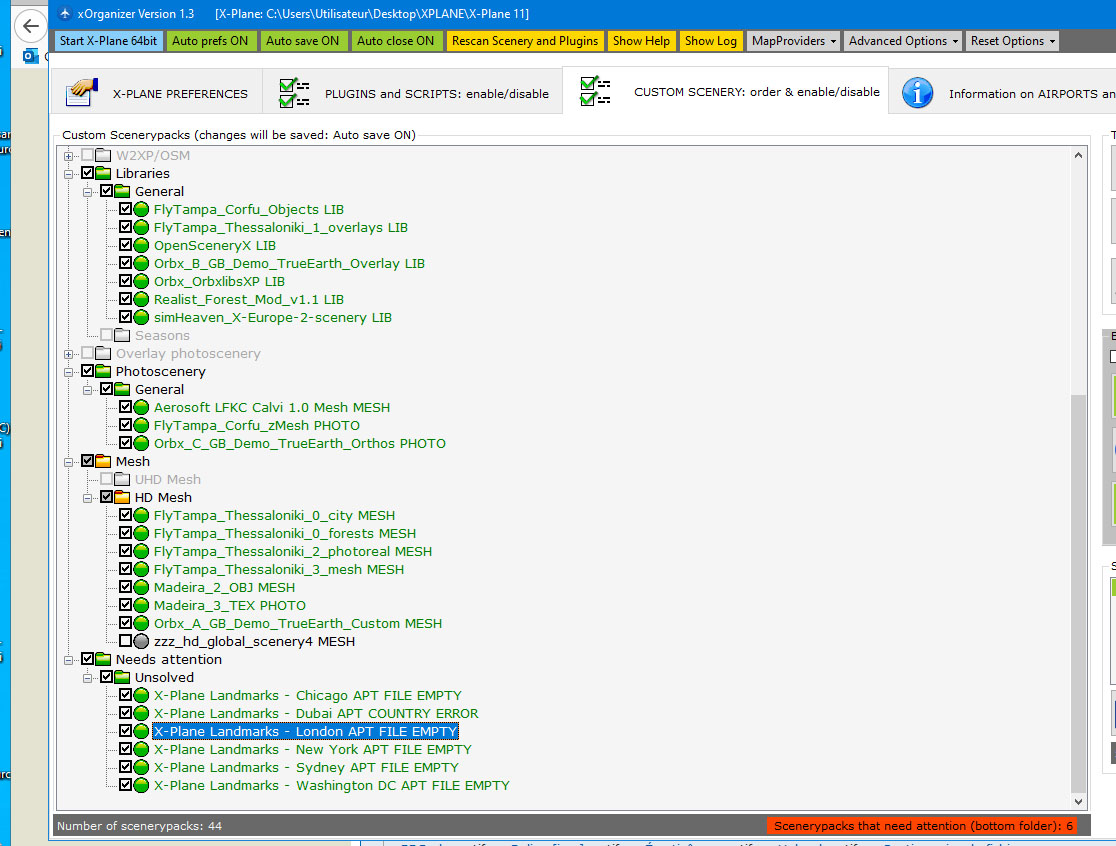The height and width of the screenshot is (846, 1116).
Task: Click the greyed W2XP/OSM folder icon
Action: 103,155
